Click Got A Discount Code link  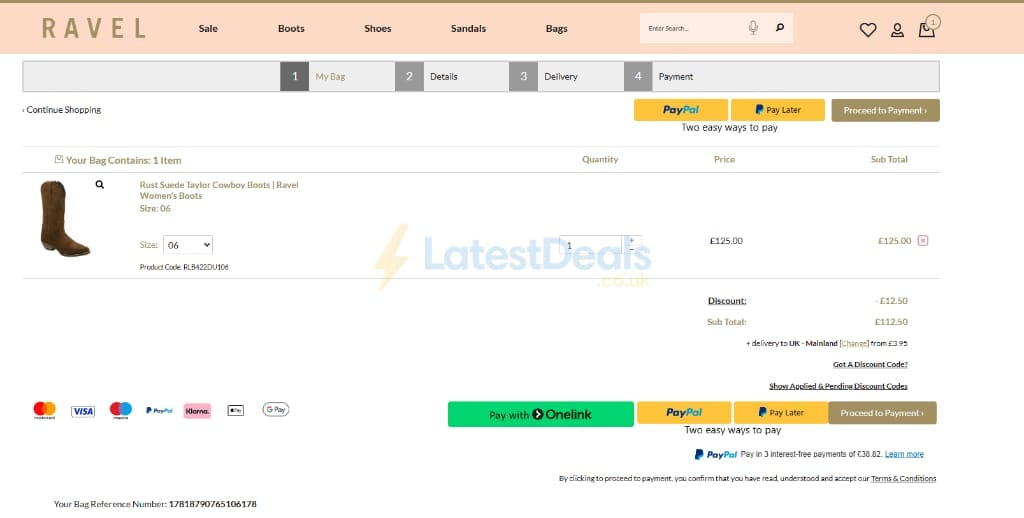pos(870,364)
